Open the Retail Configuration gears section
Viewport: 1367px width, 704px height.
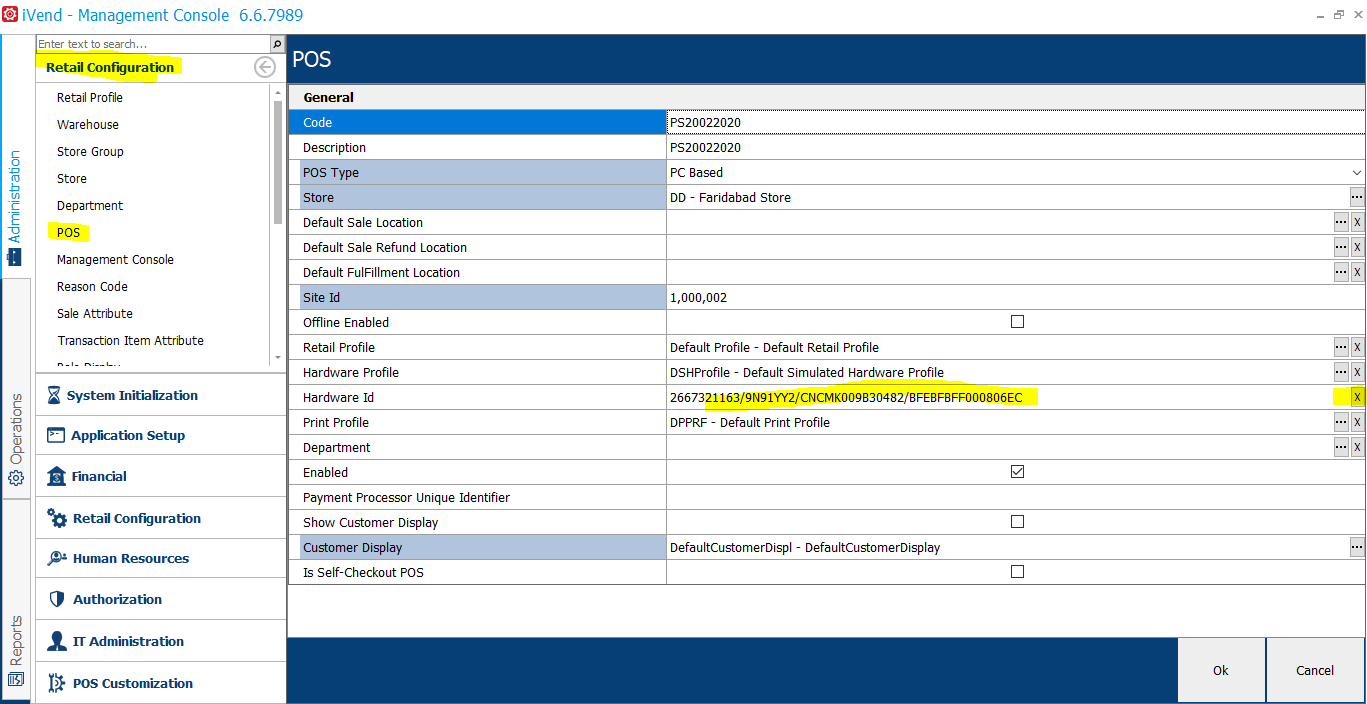[x=161, y=518]
